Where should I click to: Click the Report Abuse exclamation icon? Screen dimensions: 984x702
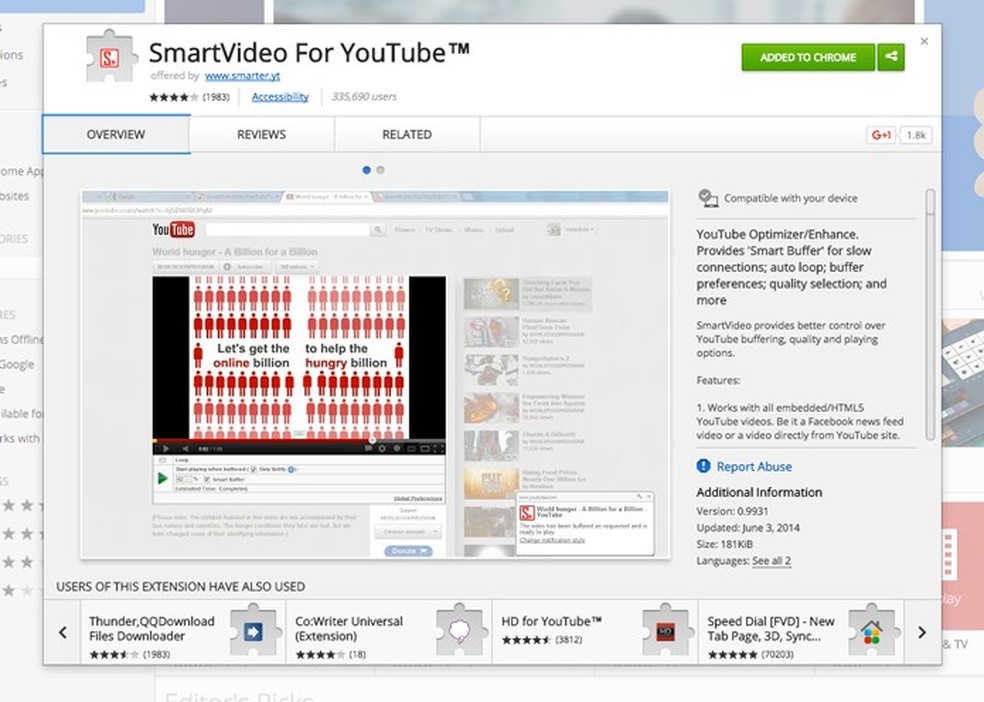(x=703, y=466)
